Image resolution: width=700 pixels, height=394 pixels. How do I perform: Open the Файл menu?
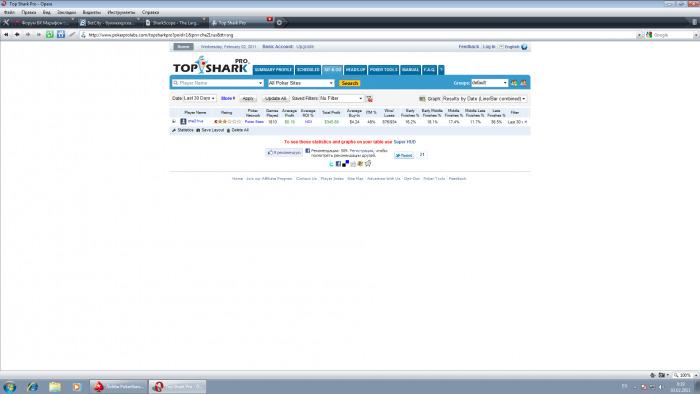(x=9, y=12)
